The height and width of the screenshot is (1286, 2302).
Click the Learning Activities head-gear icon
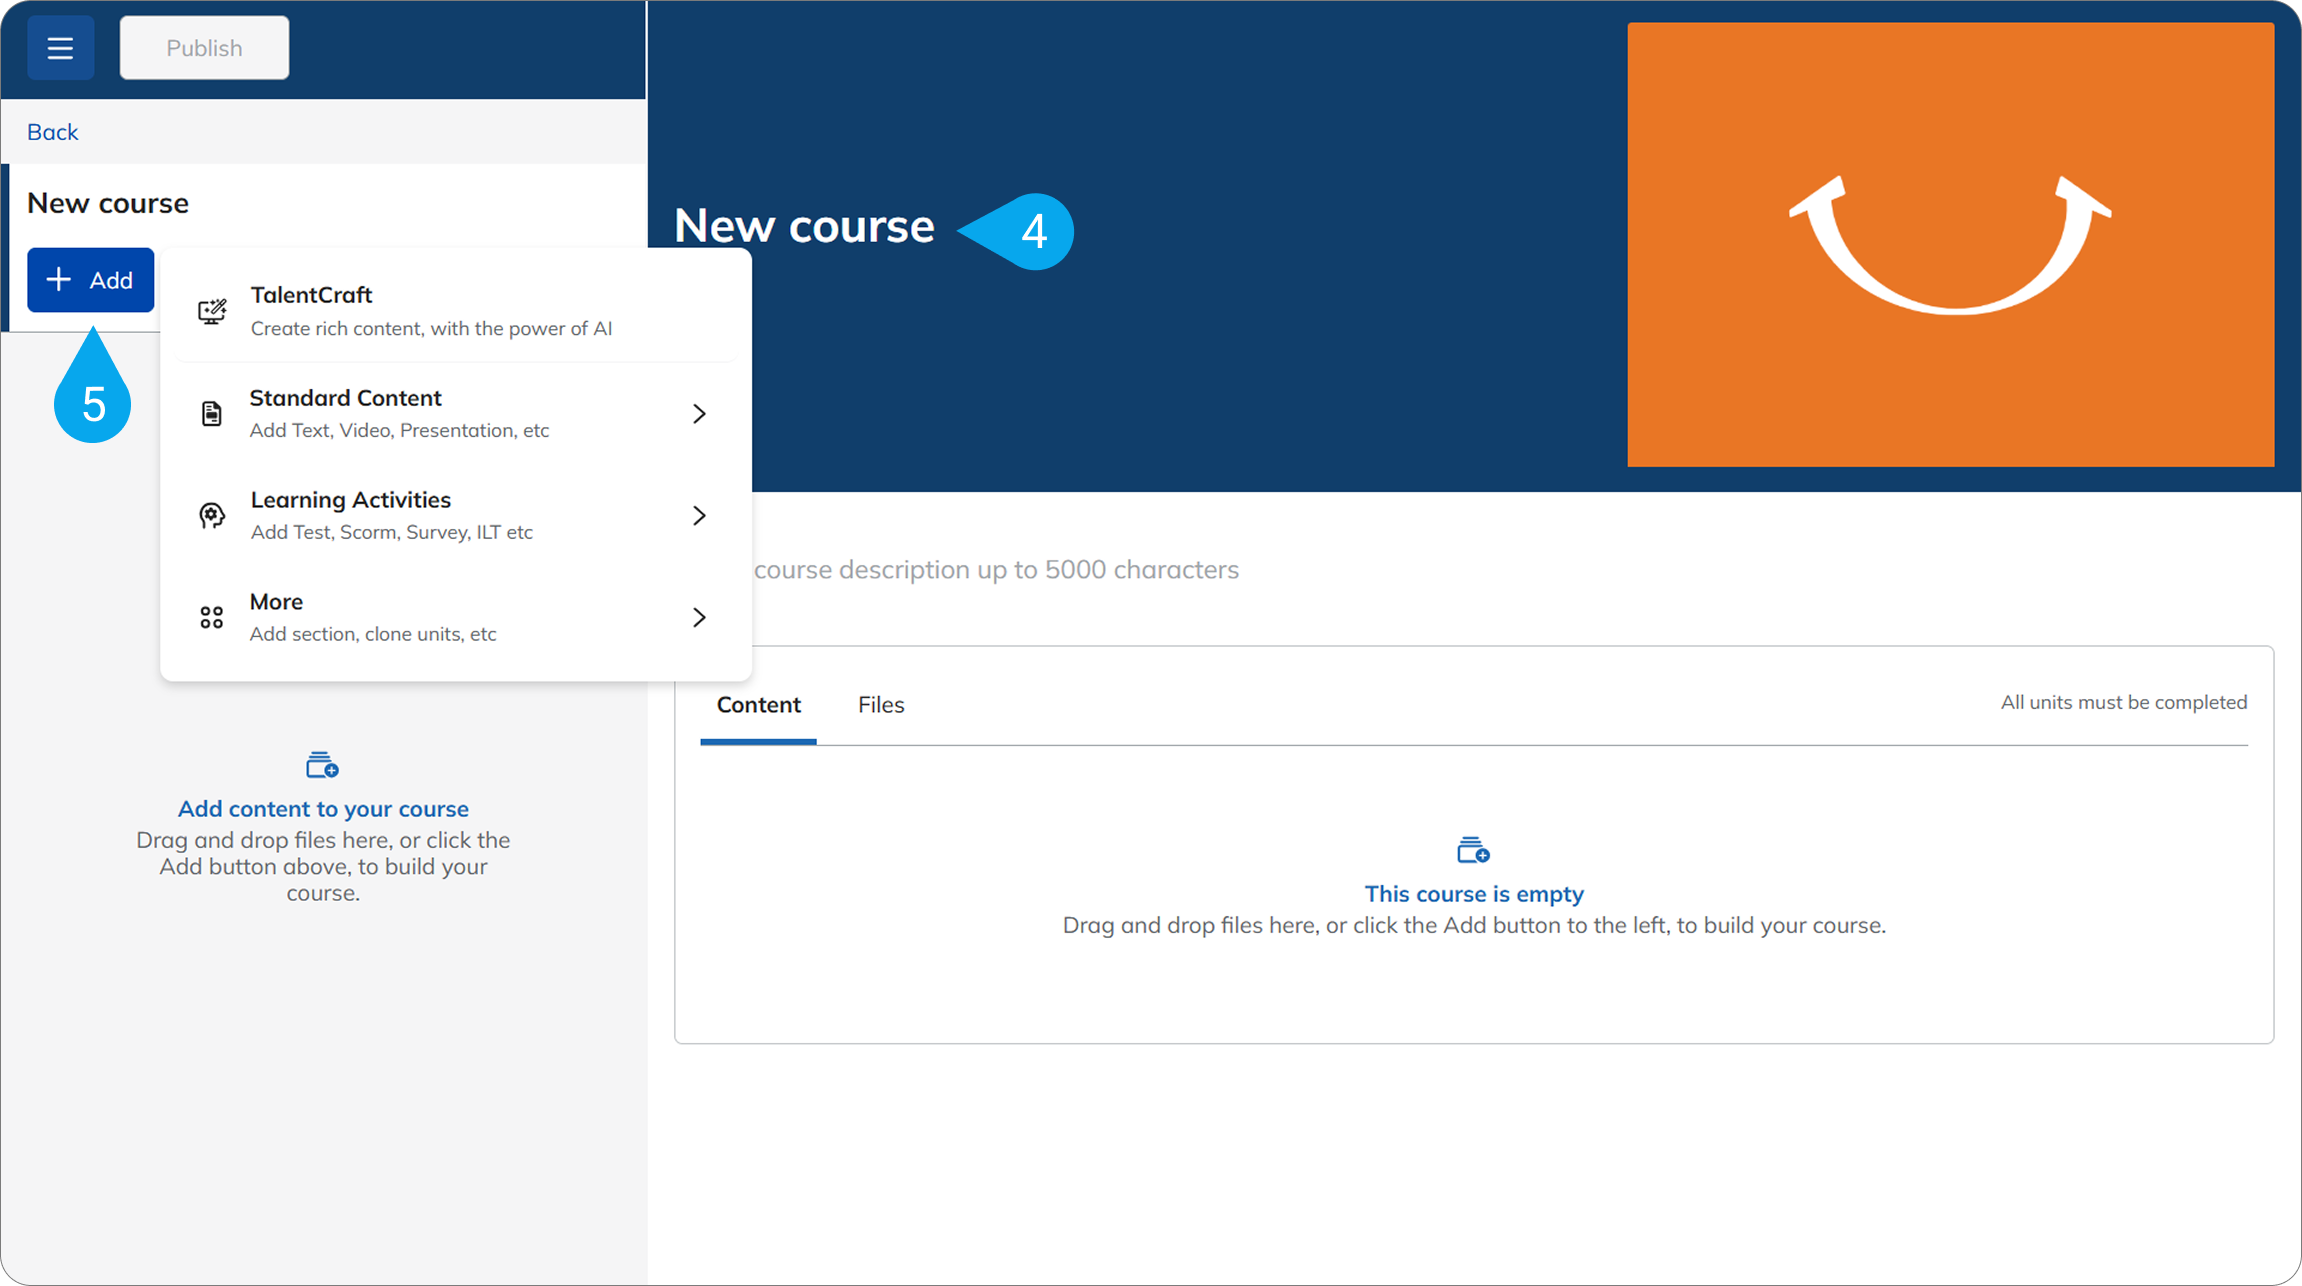[x=212, y=516]
